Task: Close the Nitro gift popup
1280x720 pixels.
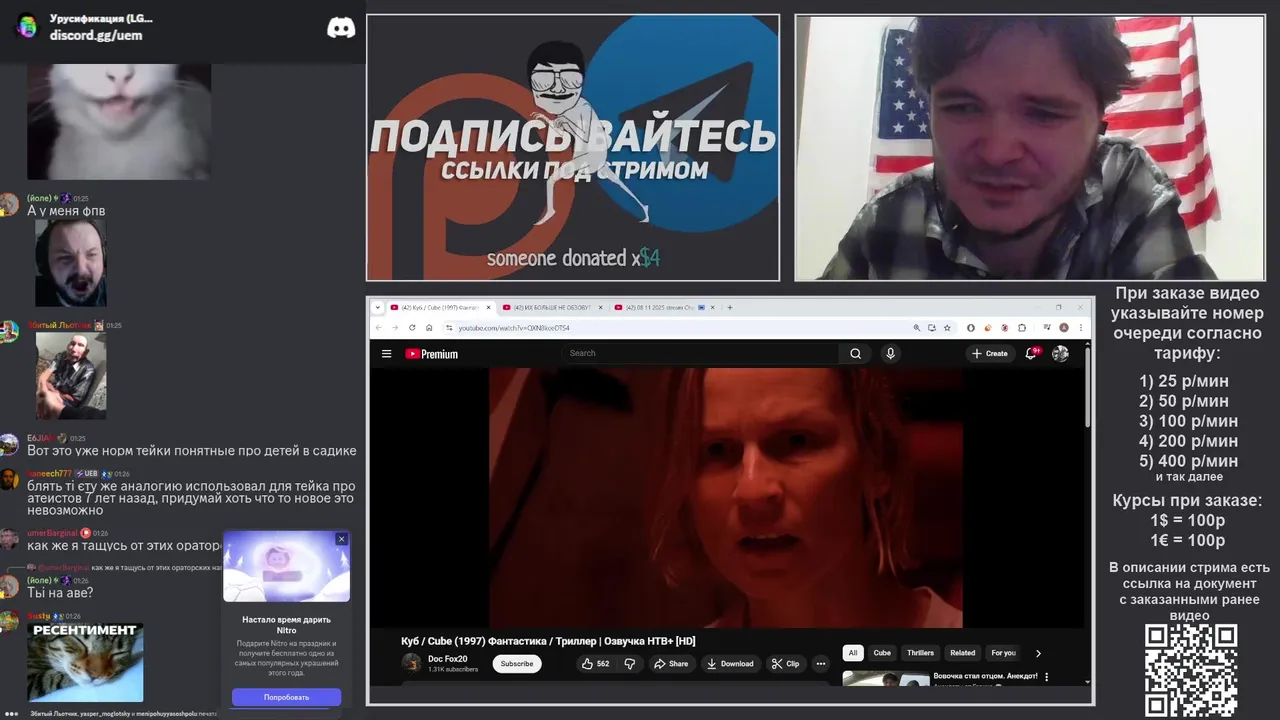Action: [341, 539]
